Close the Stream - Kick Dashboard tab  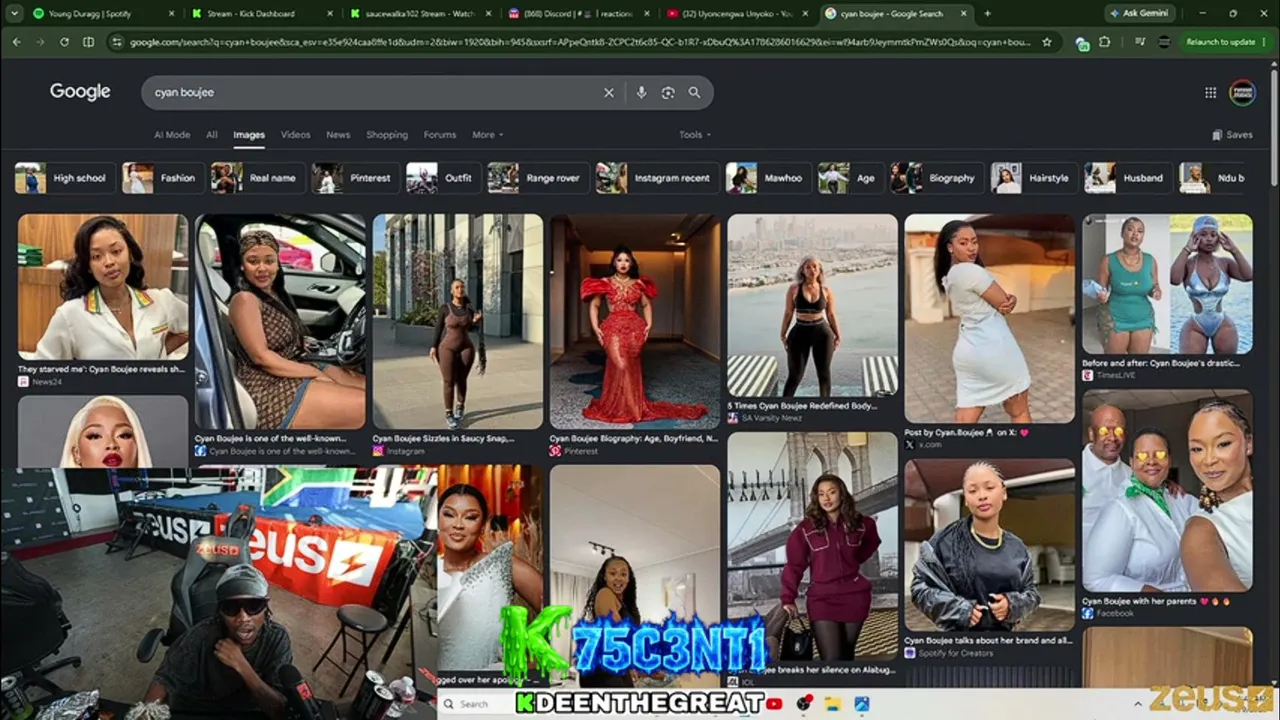pyautogui.click(x=331, y=13)
